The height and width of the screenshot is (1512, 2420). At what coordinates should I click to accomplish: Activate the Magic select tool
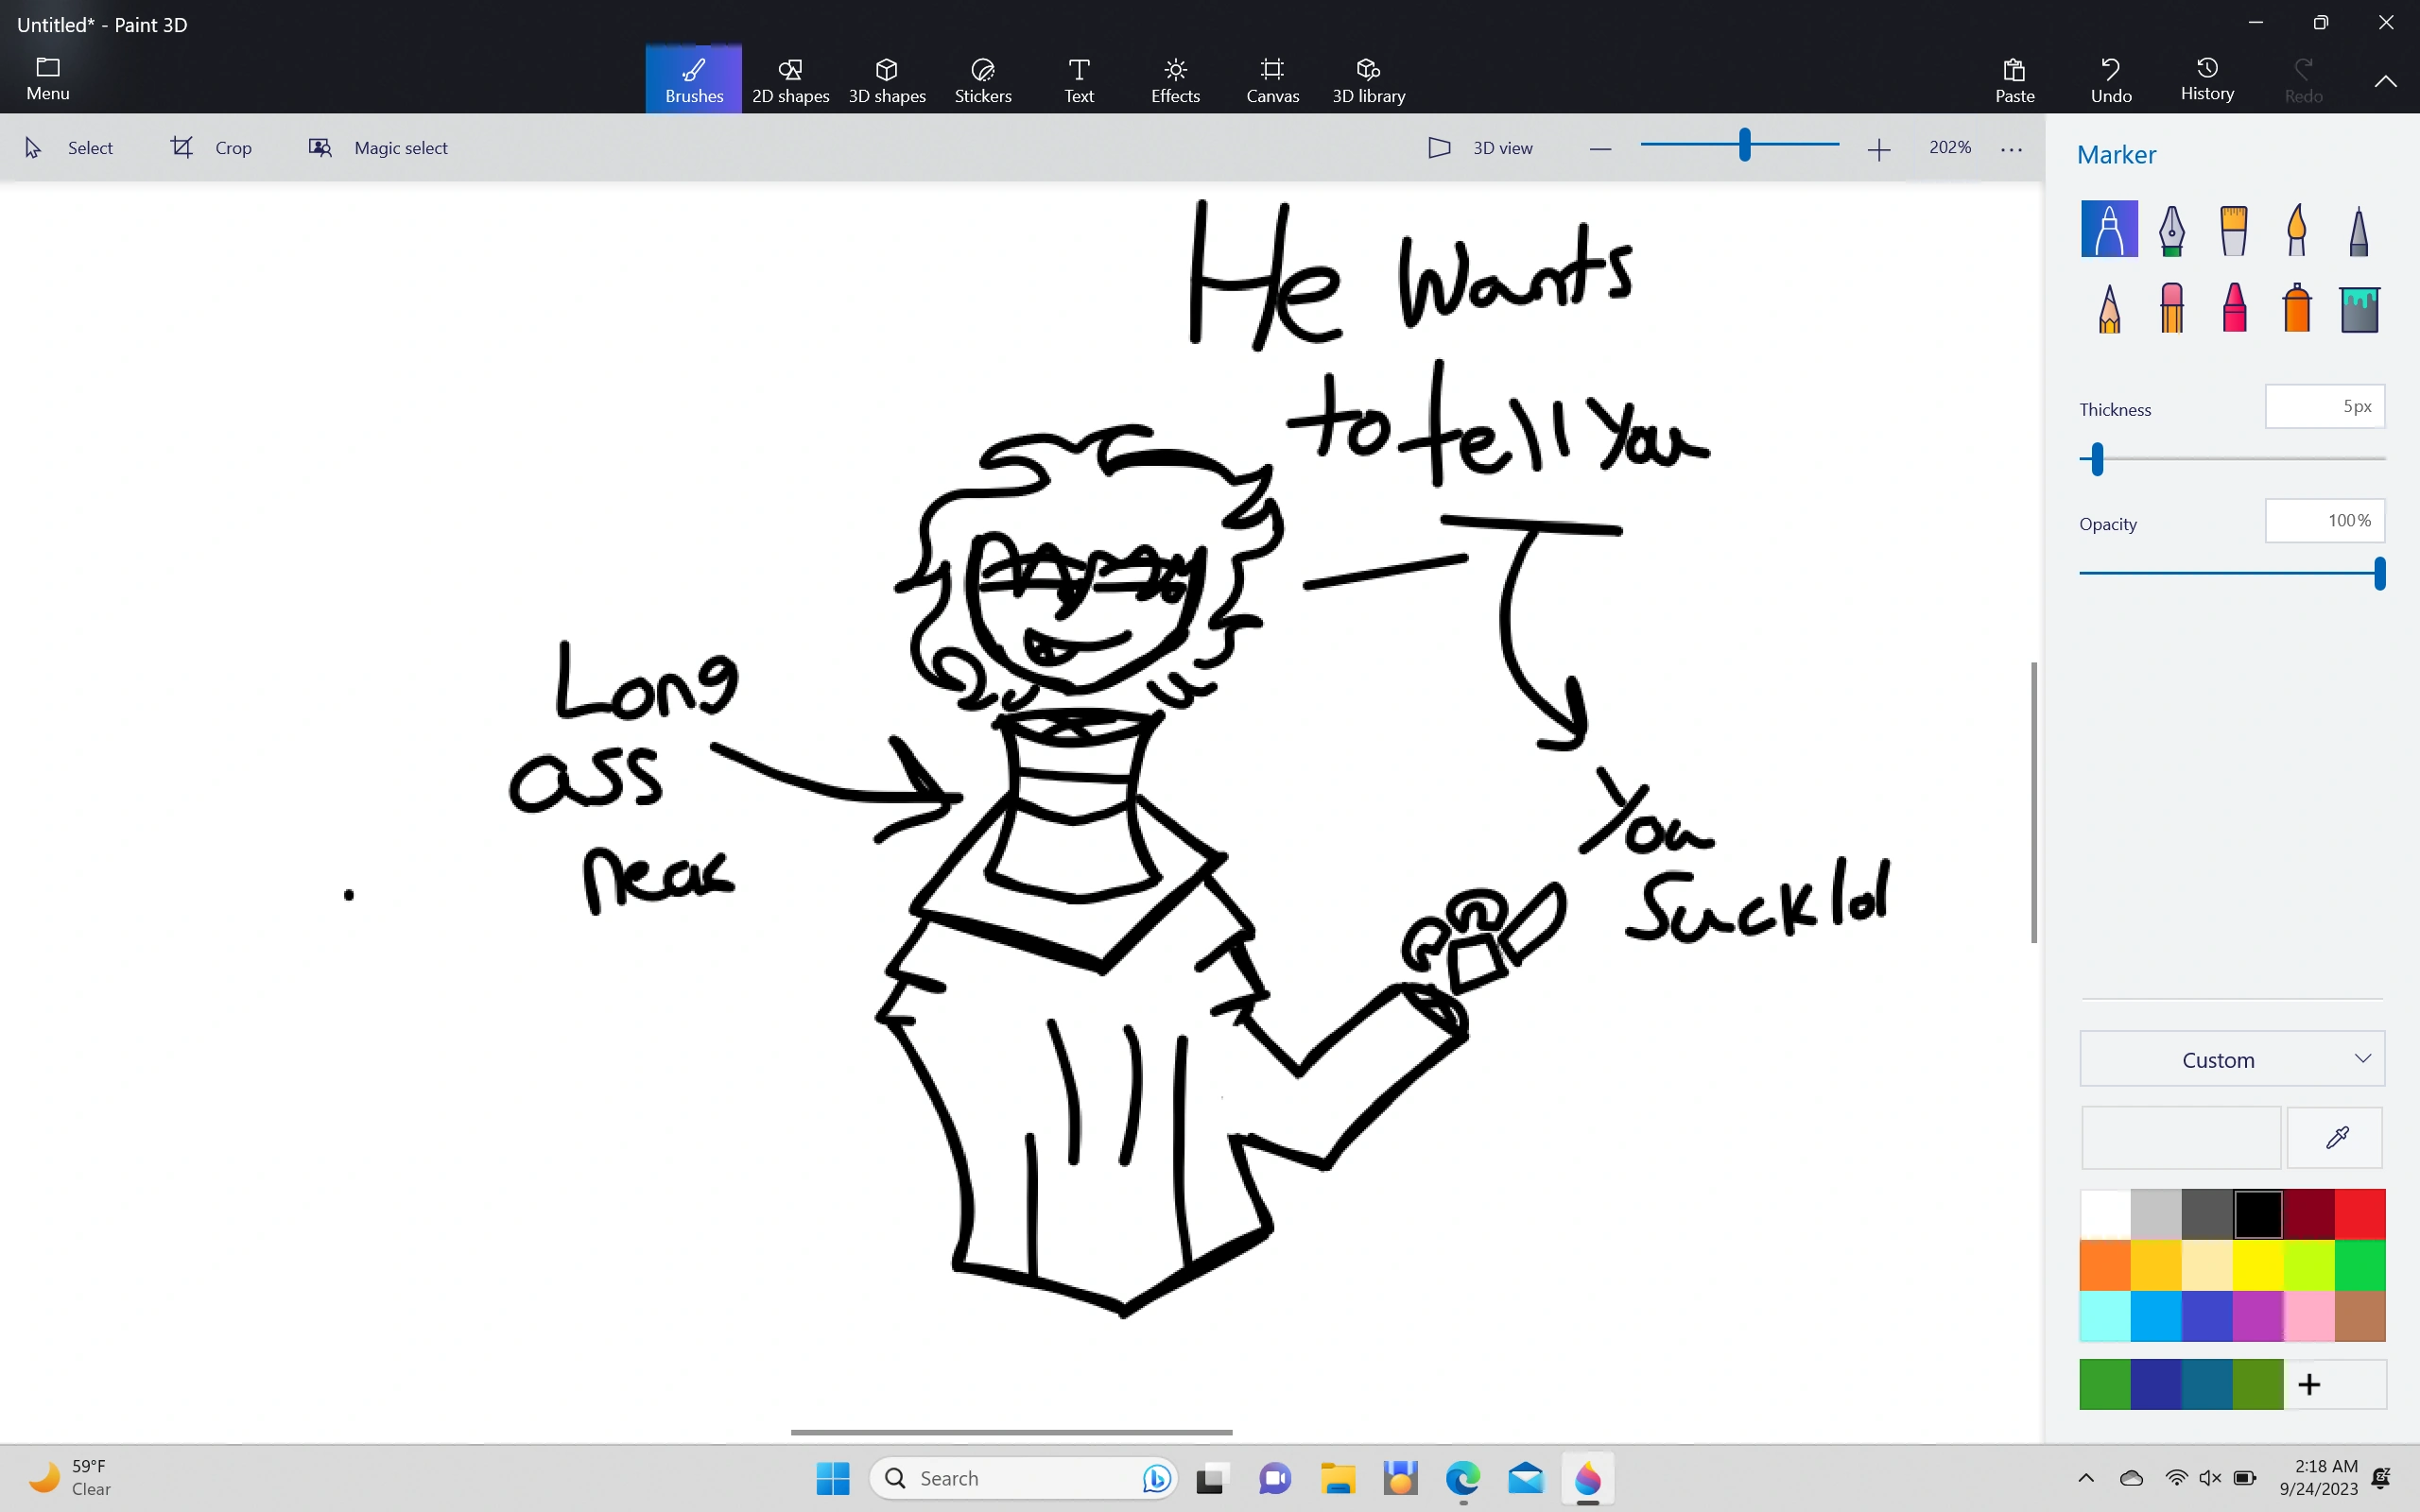(x=377, y=147)
